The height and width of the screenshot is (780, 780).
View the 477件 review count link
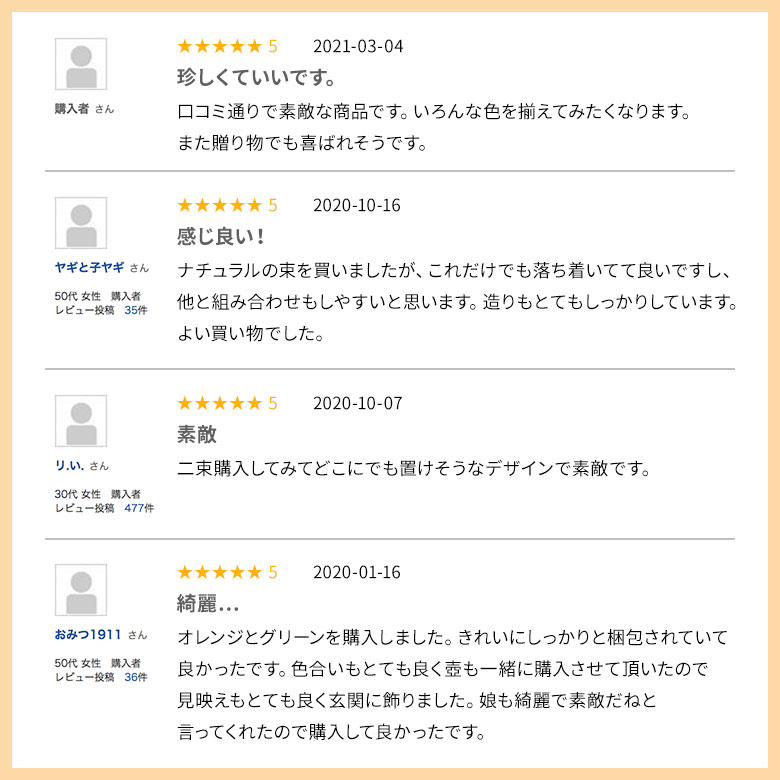(139, 508)
